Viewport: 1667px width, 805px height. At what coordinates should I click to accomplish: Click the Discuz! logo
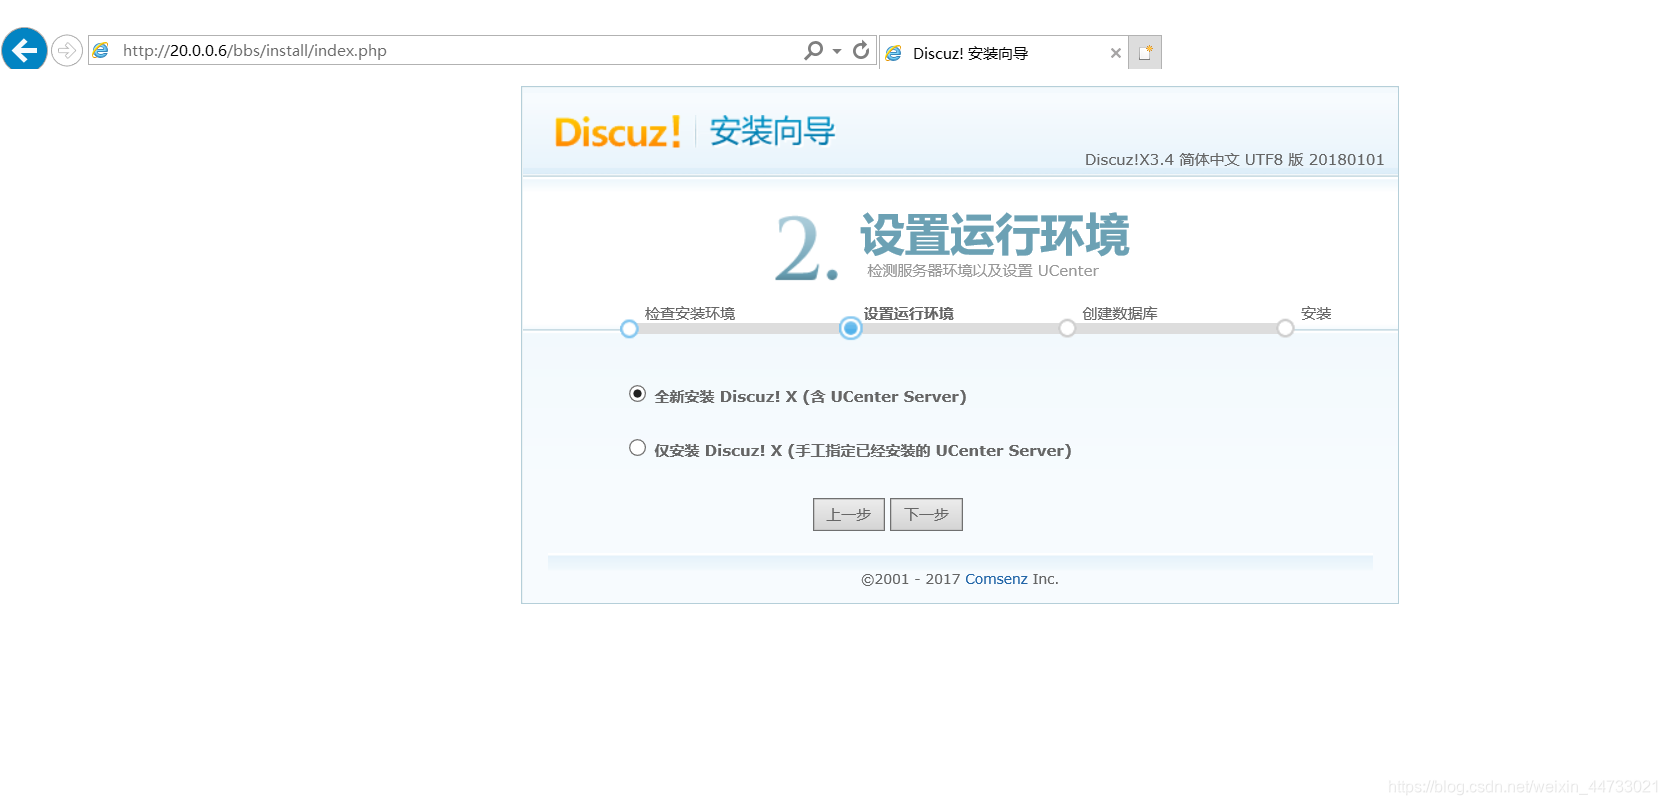(x=618, y=132)
